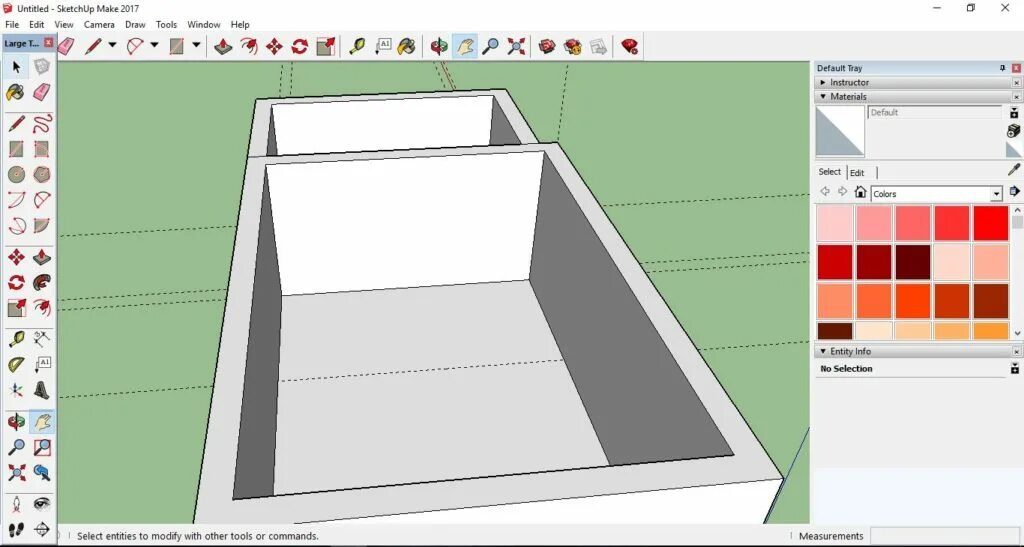The image size is (1024, 547).
Task: Open the File menu
Action: [x=12, y=24]
